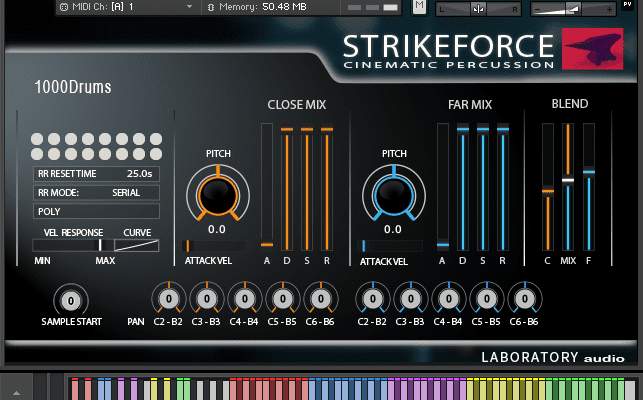
Task: Click the Sample Start knob
Action: (72, 299)
